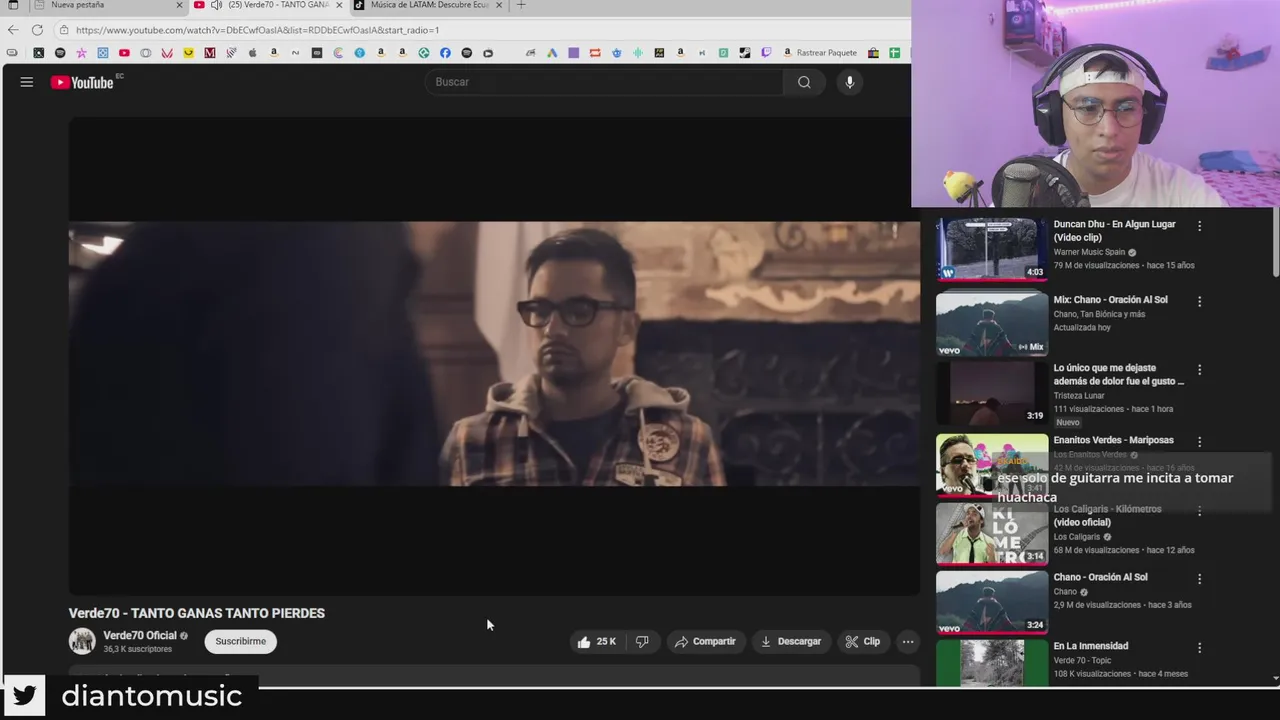Click the YouTube search field

605,82
